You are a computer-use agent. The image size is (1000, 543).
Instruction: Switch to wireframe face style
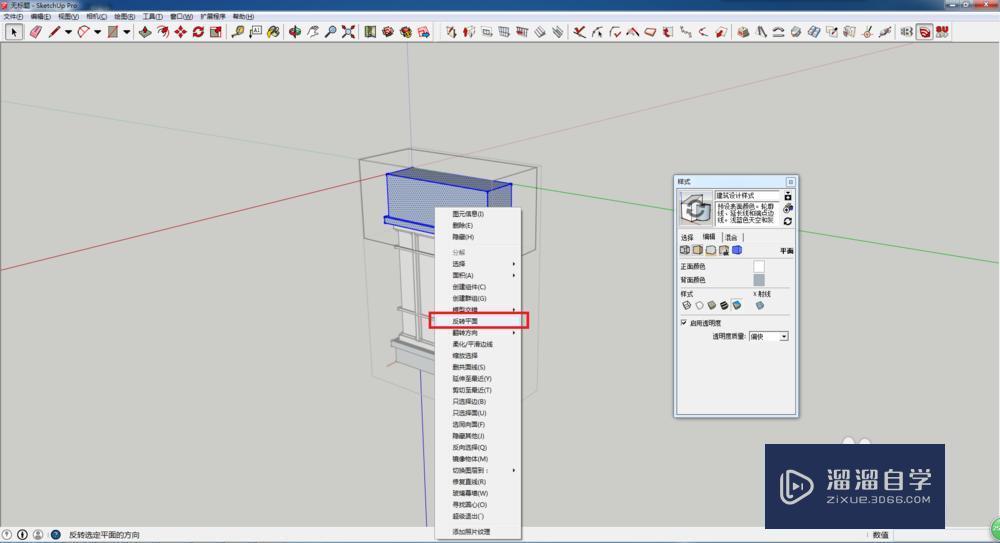pos(687,305)
